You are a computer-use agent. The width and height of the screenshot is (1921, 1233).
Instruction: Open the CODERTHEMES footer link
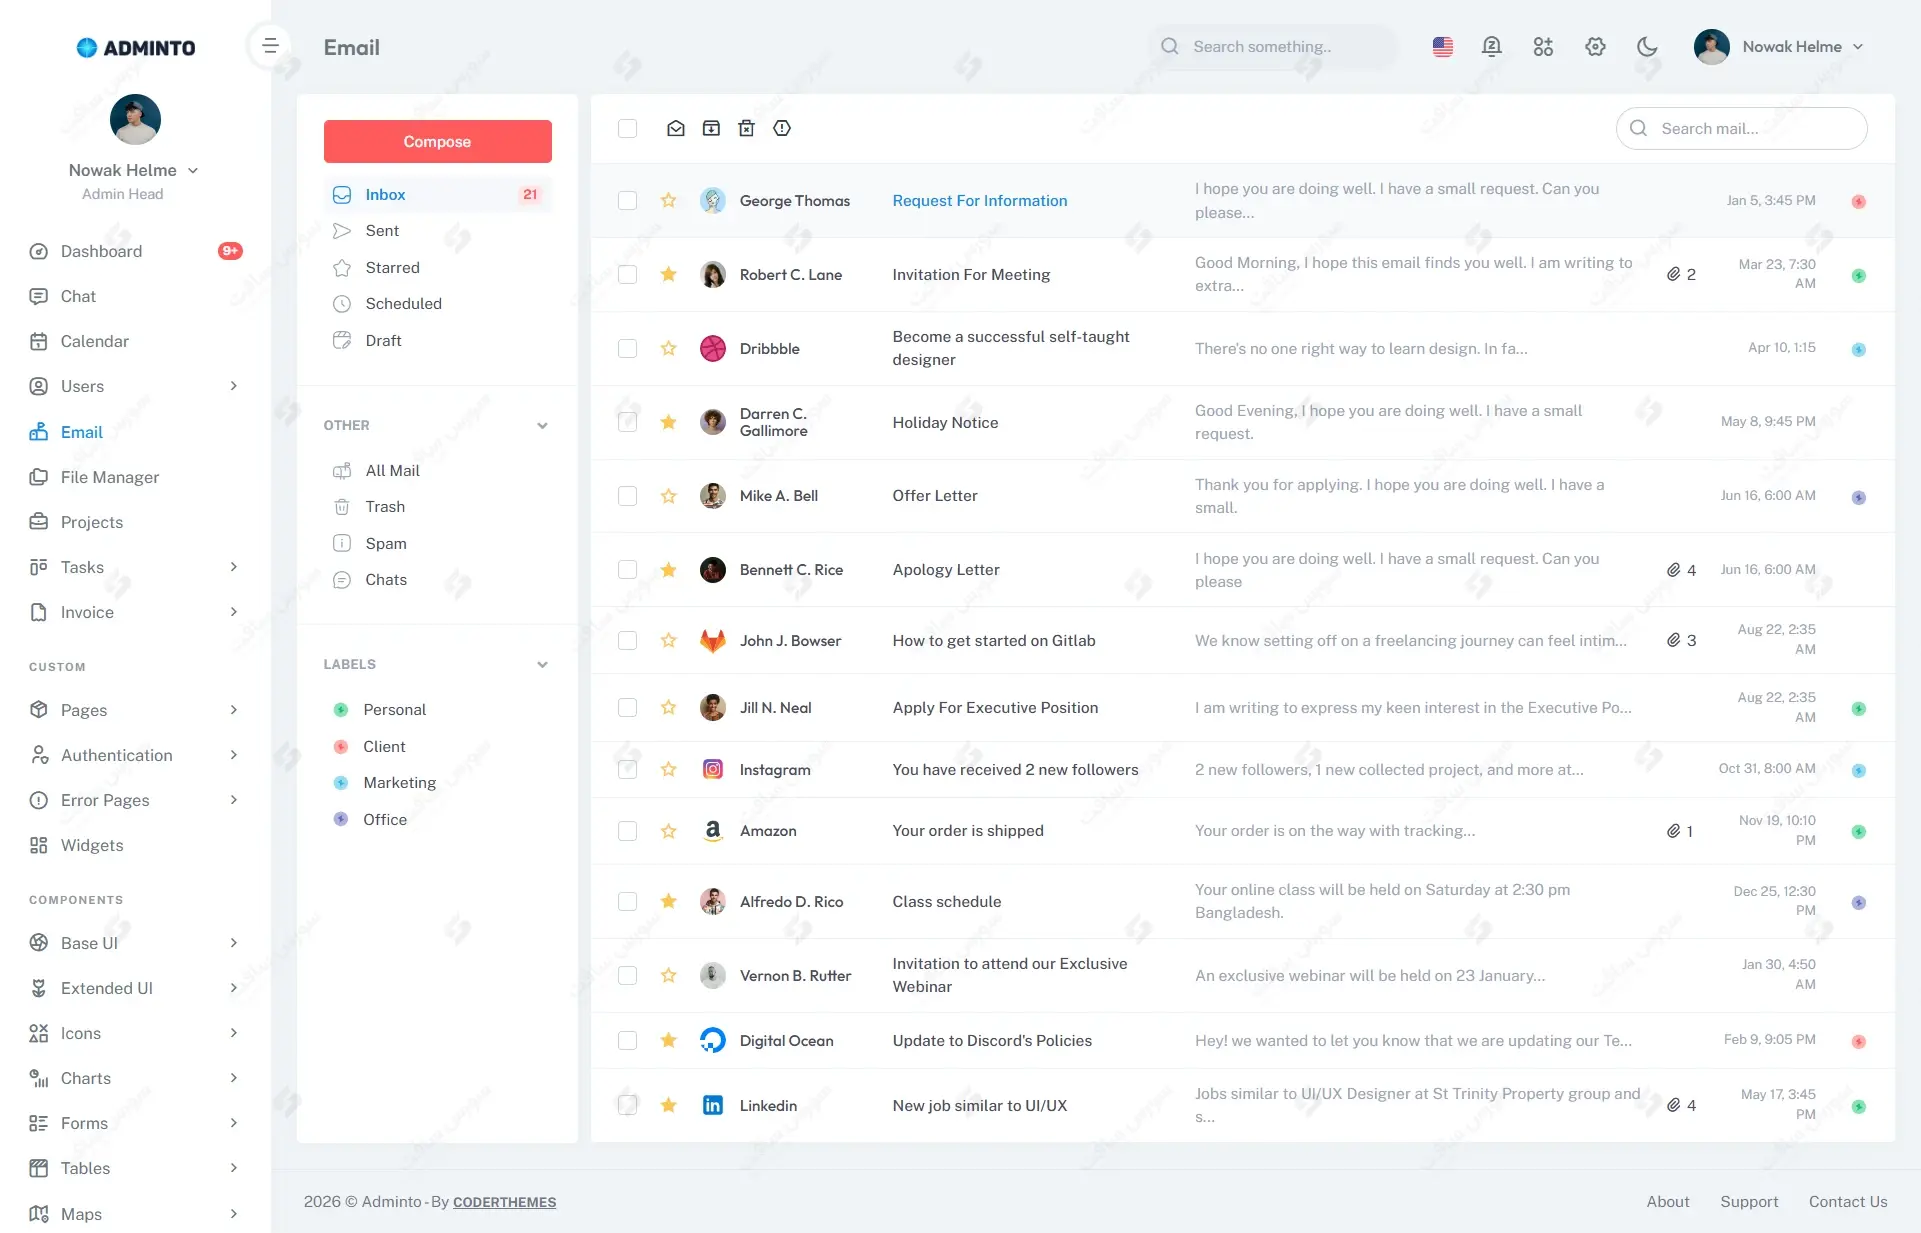504,1202
